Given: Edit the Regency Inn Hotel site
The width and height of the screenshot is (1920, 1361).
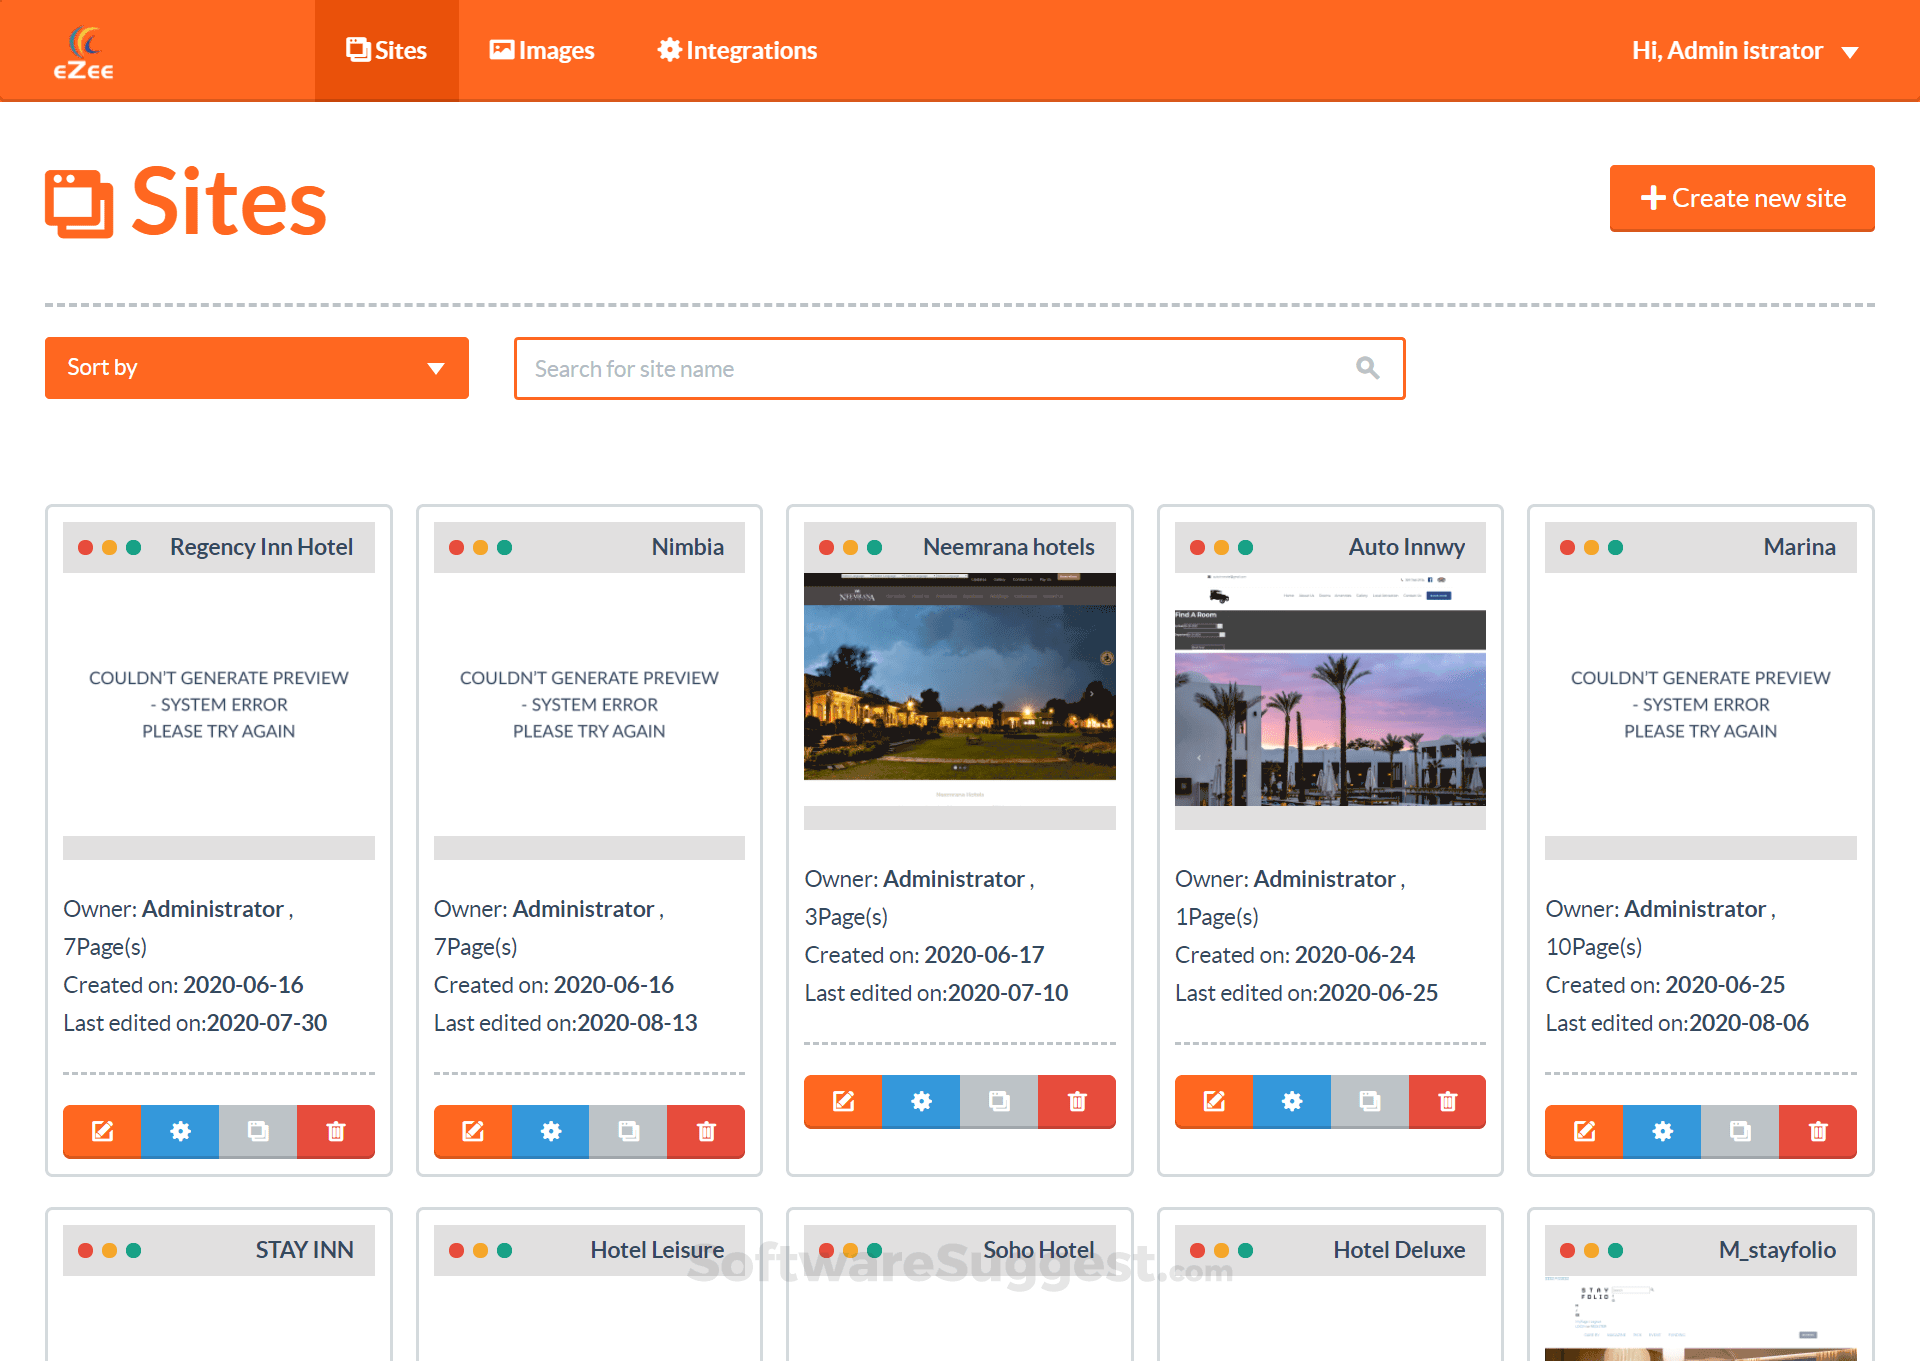Looking at the screenshot, I should pos(102,1131).
